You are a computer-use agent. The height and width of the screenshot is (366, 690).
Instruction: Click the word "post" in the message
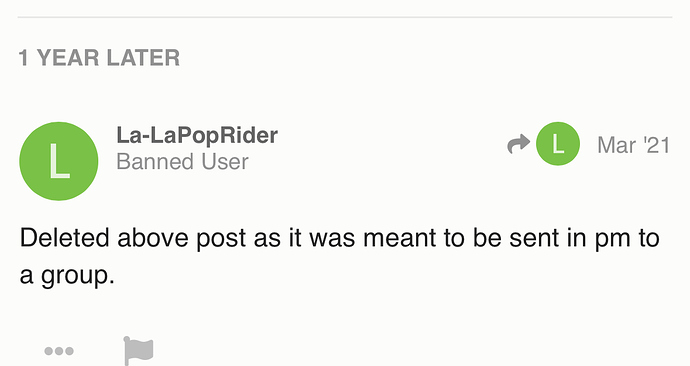click(x=221, y=240)
